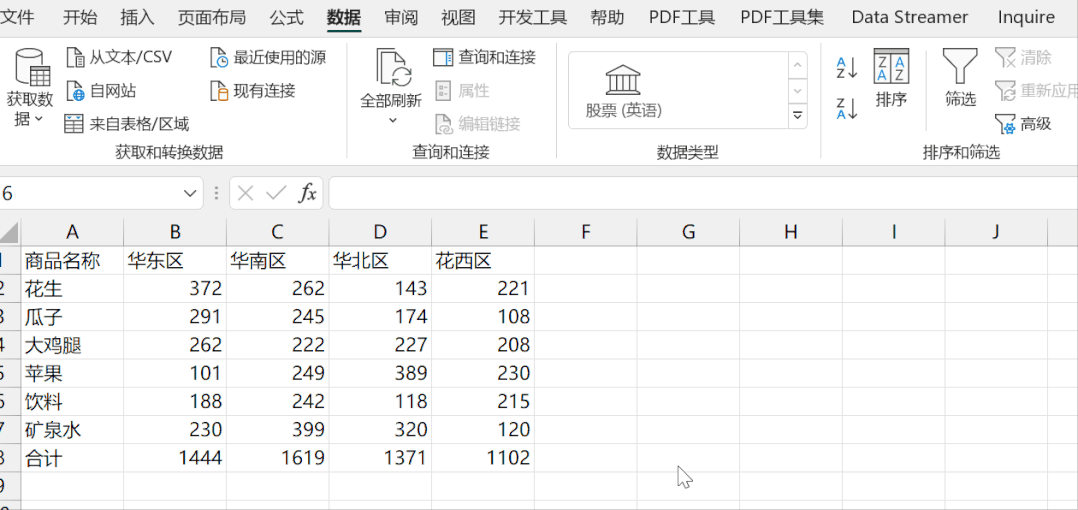Image resolution: width=1078 pixels, height=510 pixels.
Task: Open the 查询和连接 pane
Action: (484, 57)
